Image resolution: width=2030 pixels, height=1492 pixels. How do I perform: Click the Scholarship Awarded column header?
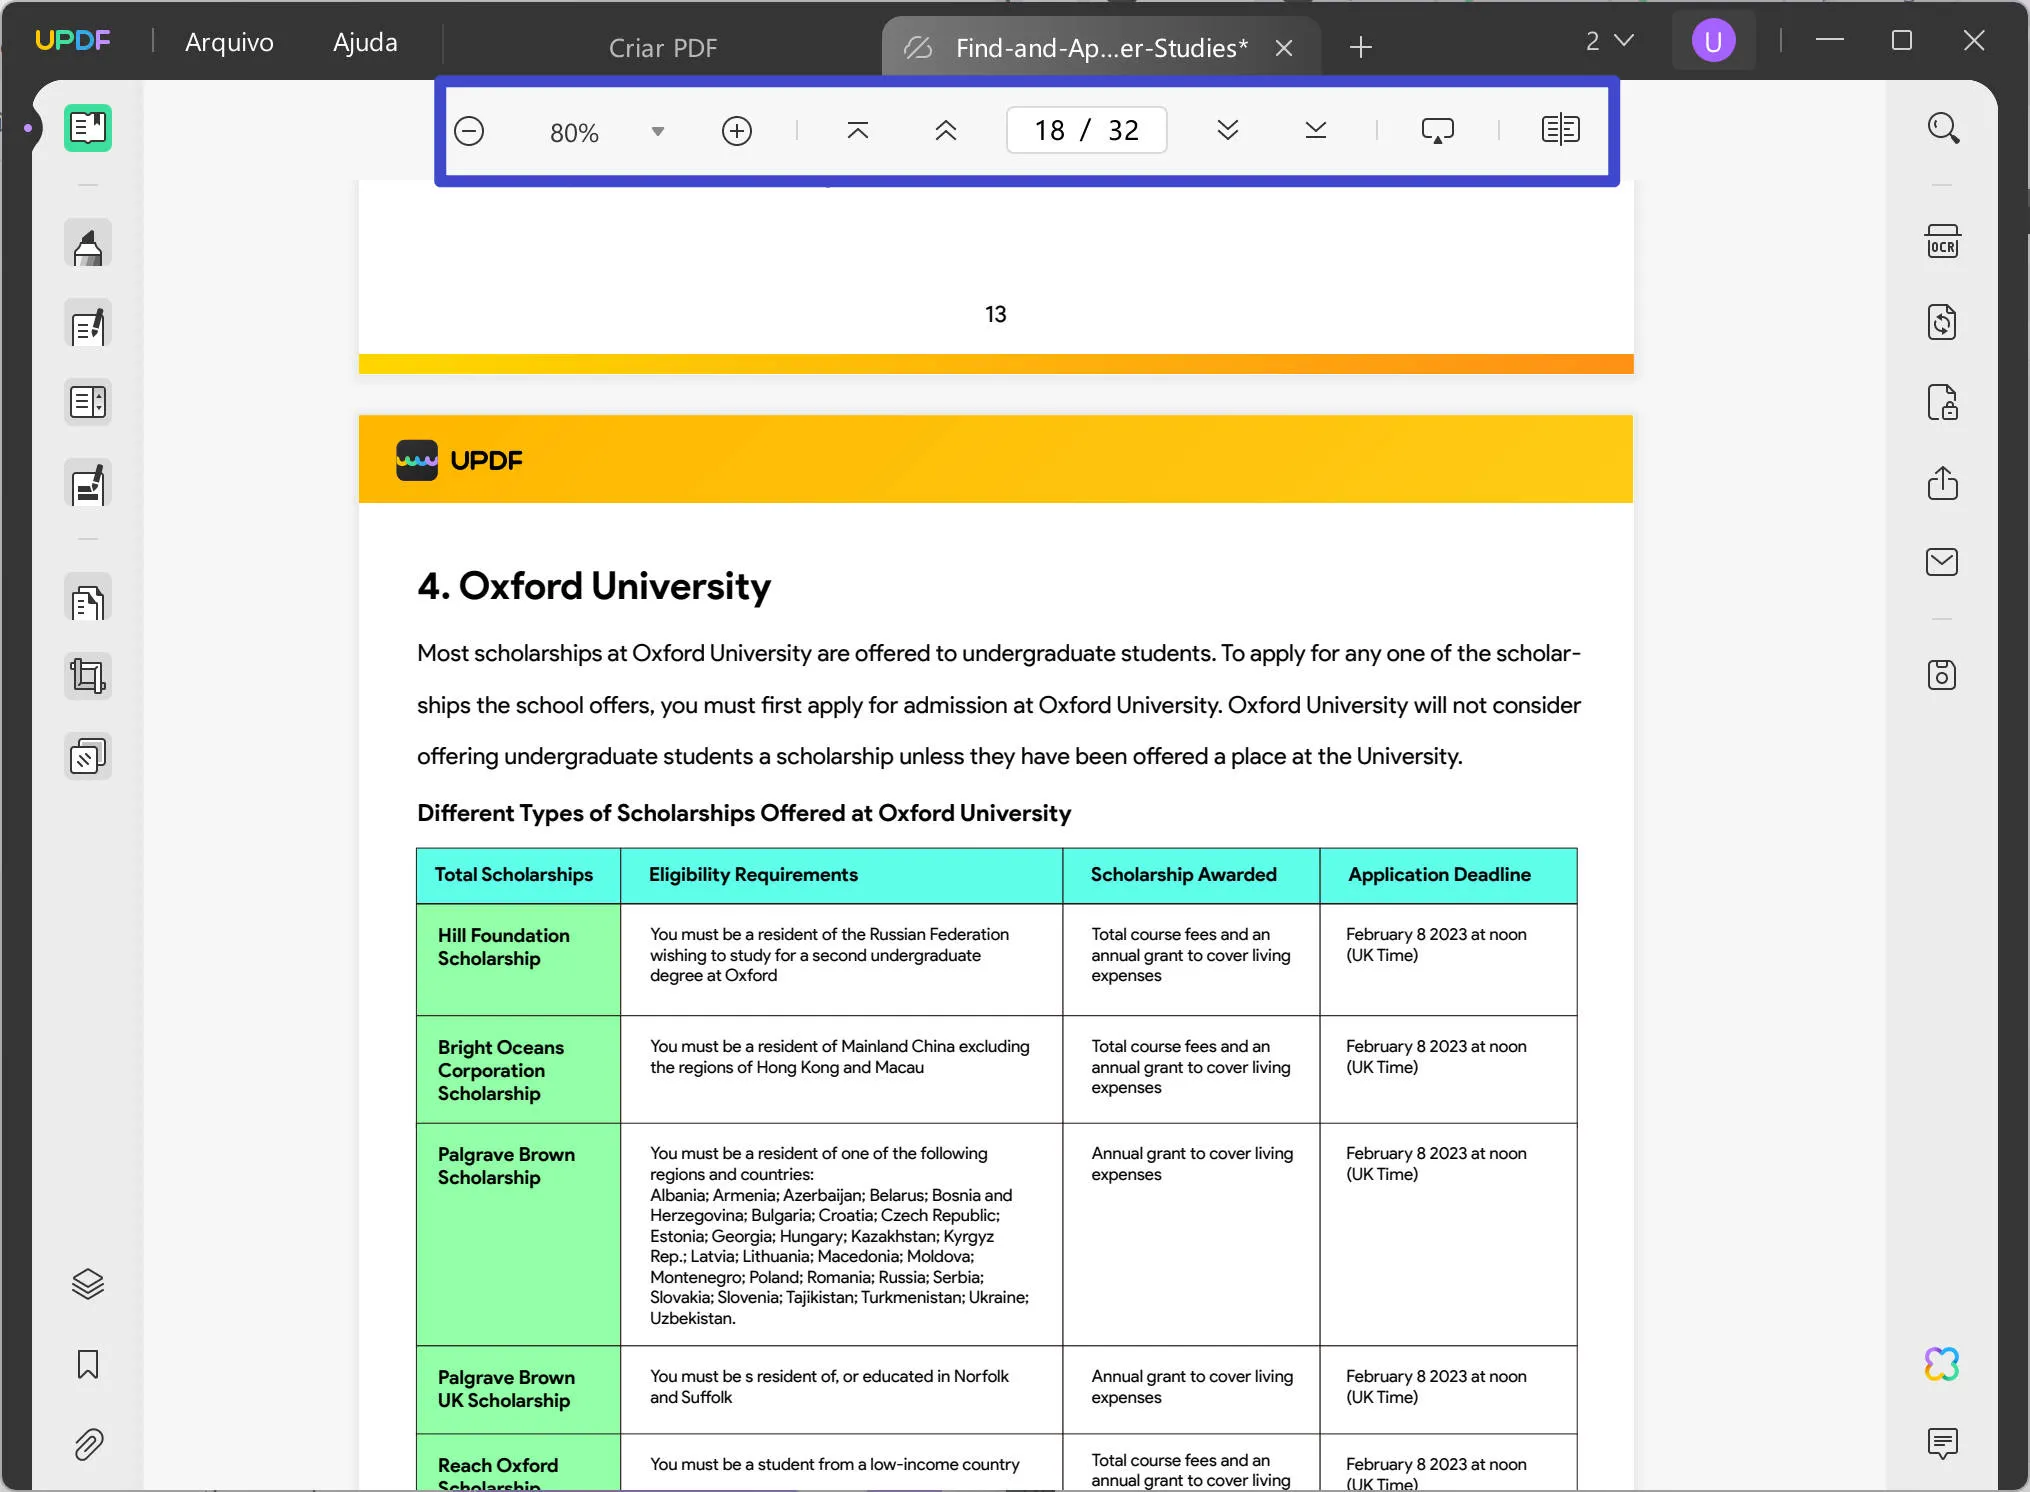pos(1191,875)
